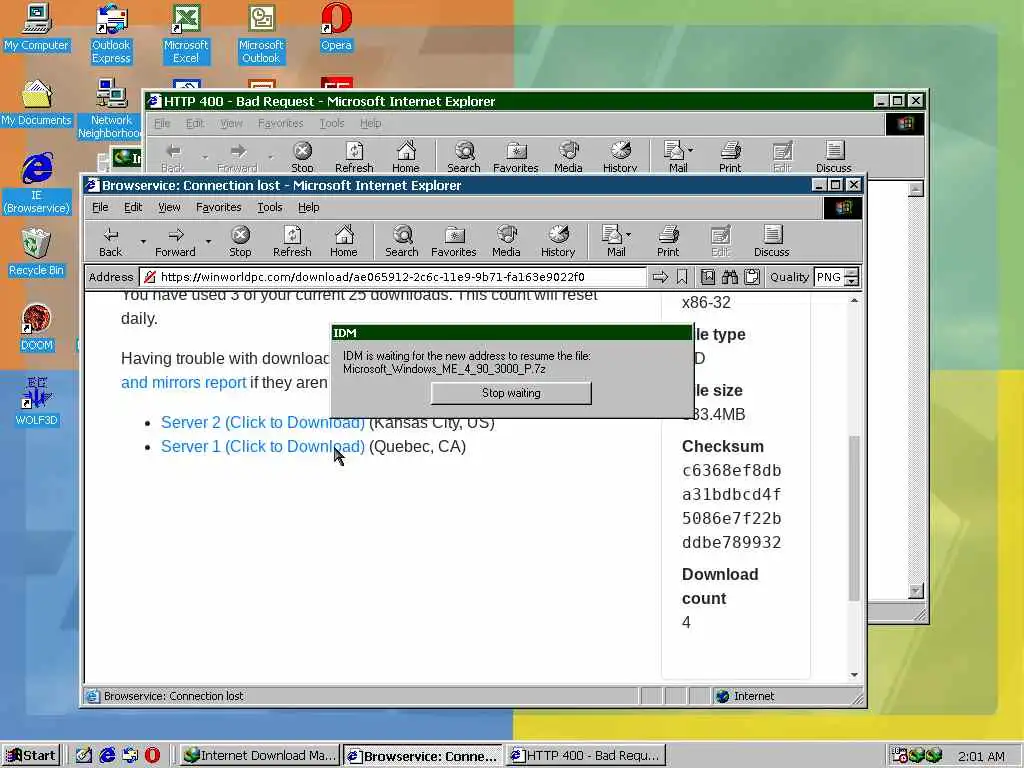Click the Opera quick launch icon in taskbar
This screenshot has width=1024, height=768.
coord(152,755)
